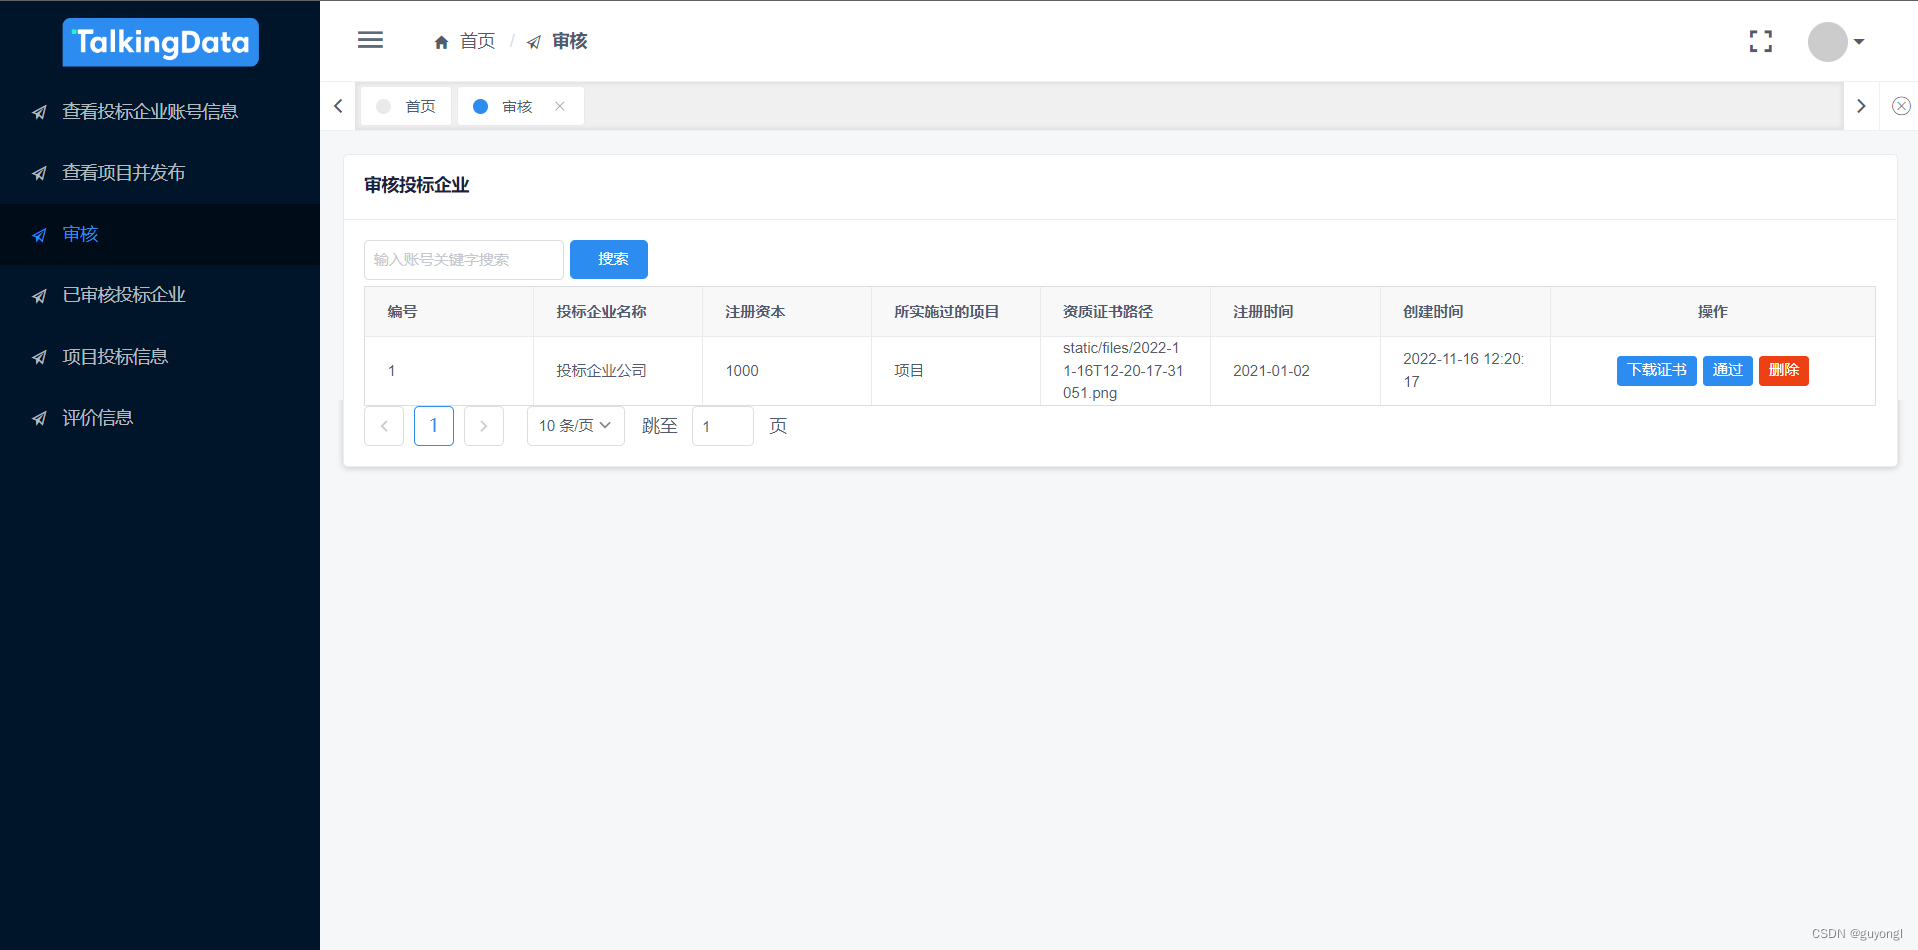Screen dimensions: 1918x950
Task: Click the account keyword search field
Action: [463, 259]
